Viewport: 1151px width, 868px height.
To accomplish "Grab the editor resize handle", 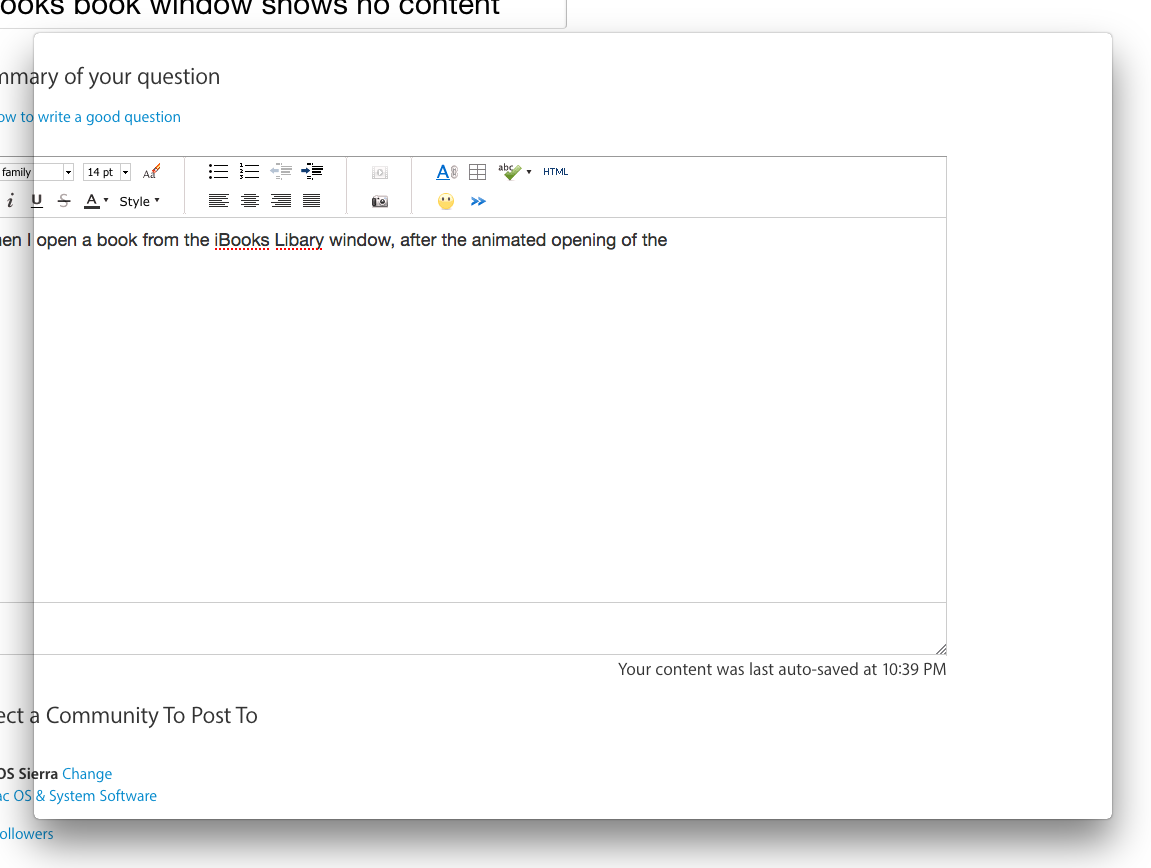I will click(x=940, y=648).
